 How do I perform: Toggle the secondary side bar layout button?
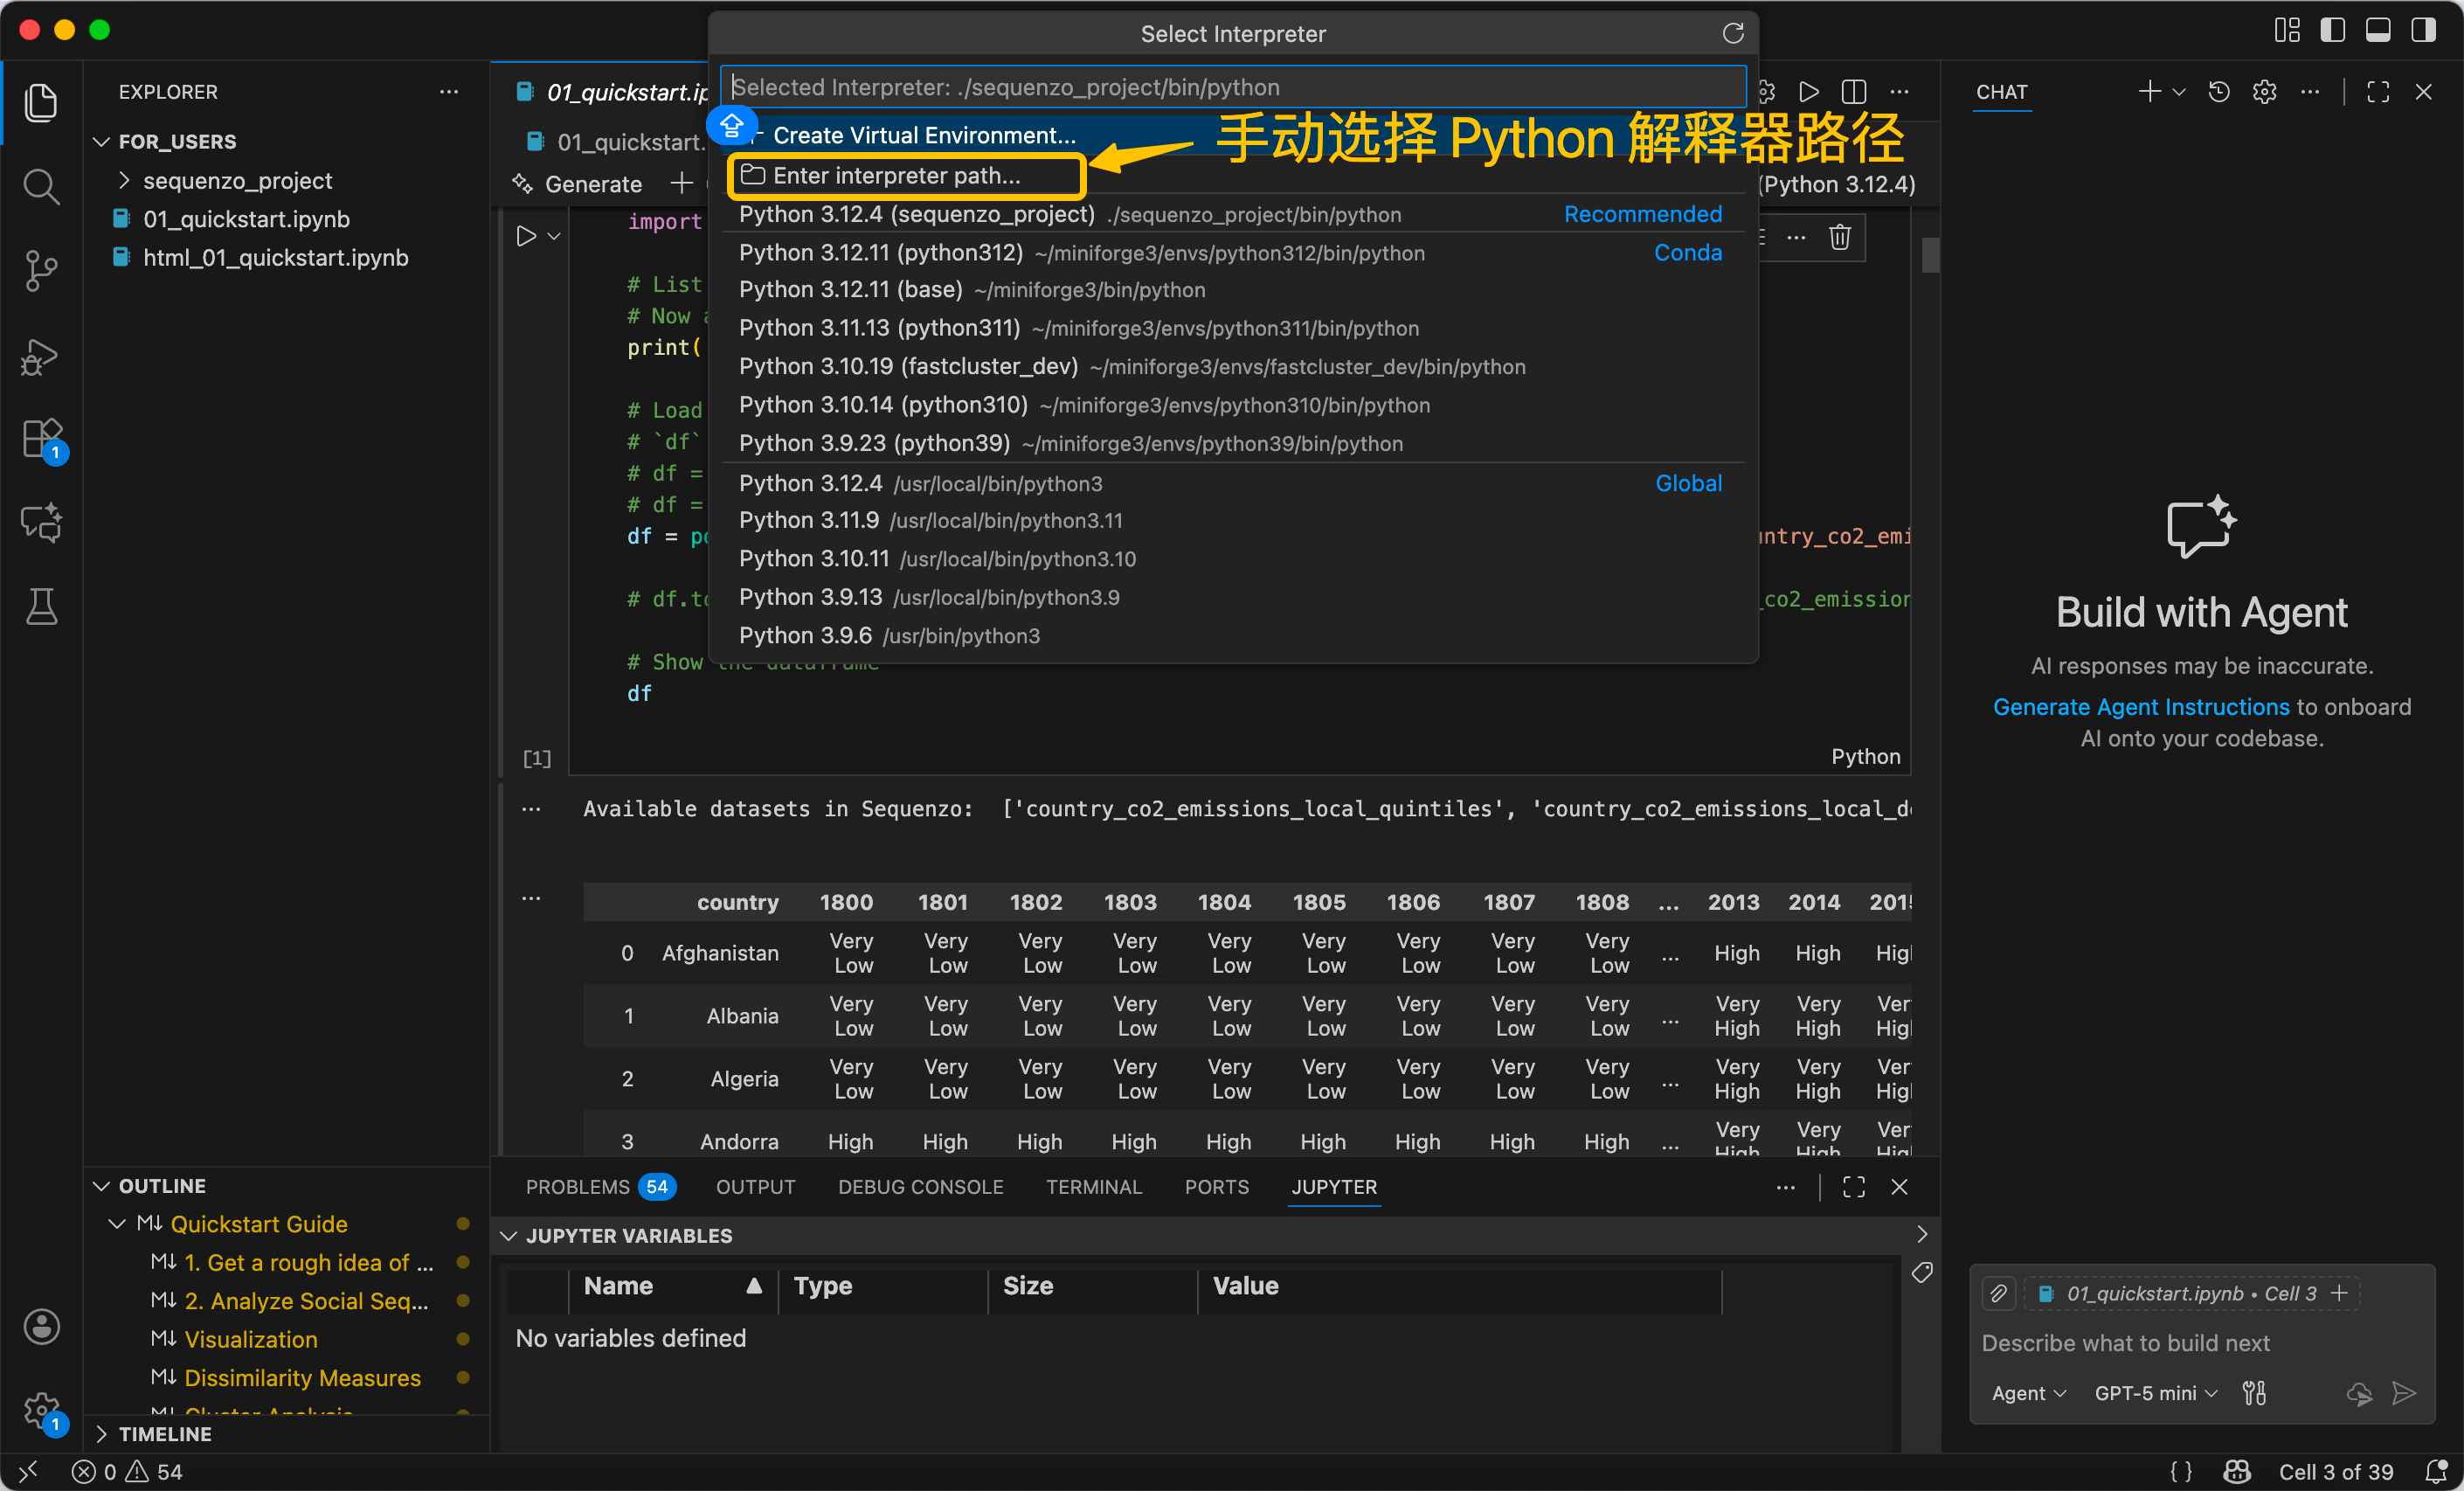tap(2424, 30)
